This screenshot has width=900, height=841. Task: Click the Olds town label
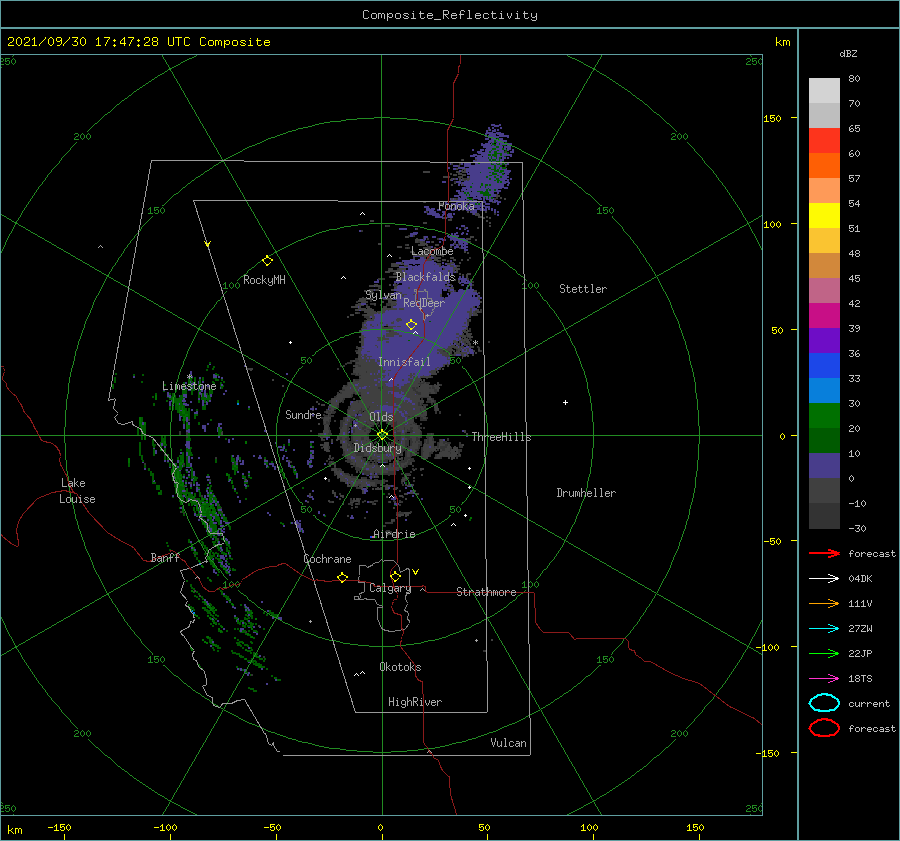[x=381, y=417]
